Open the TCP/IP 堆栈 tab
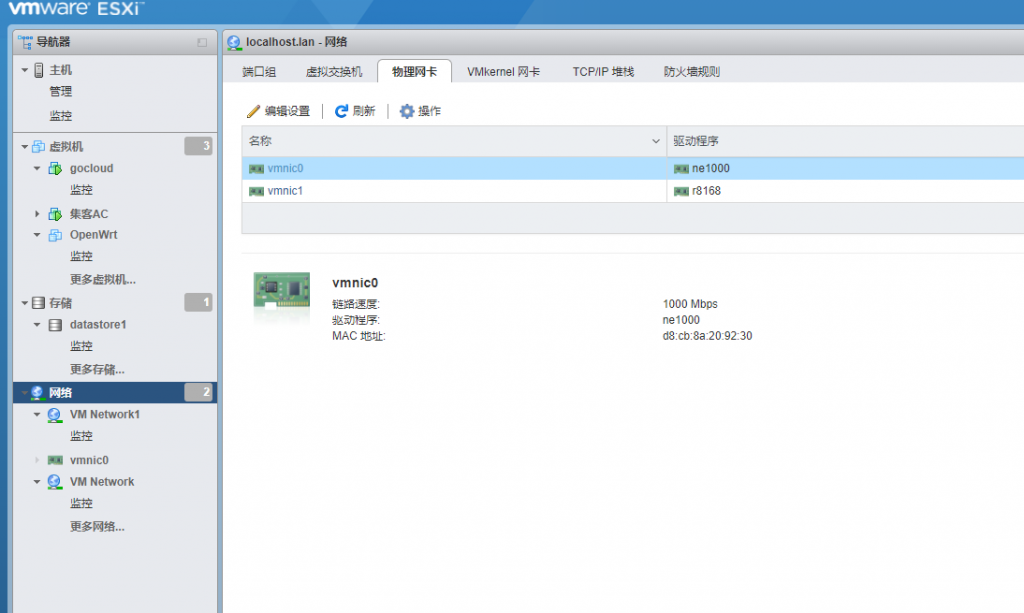Viewport: 1024px width, 613px height. [x=603, y=72]
